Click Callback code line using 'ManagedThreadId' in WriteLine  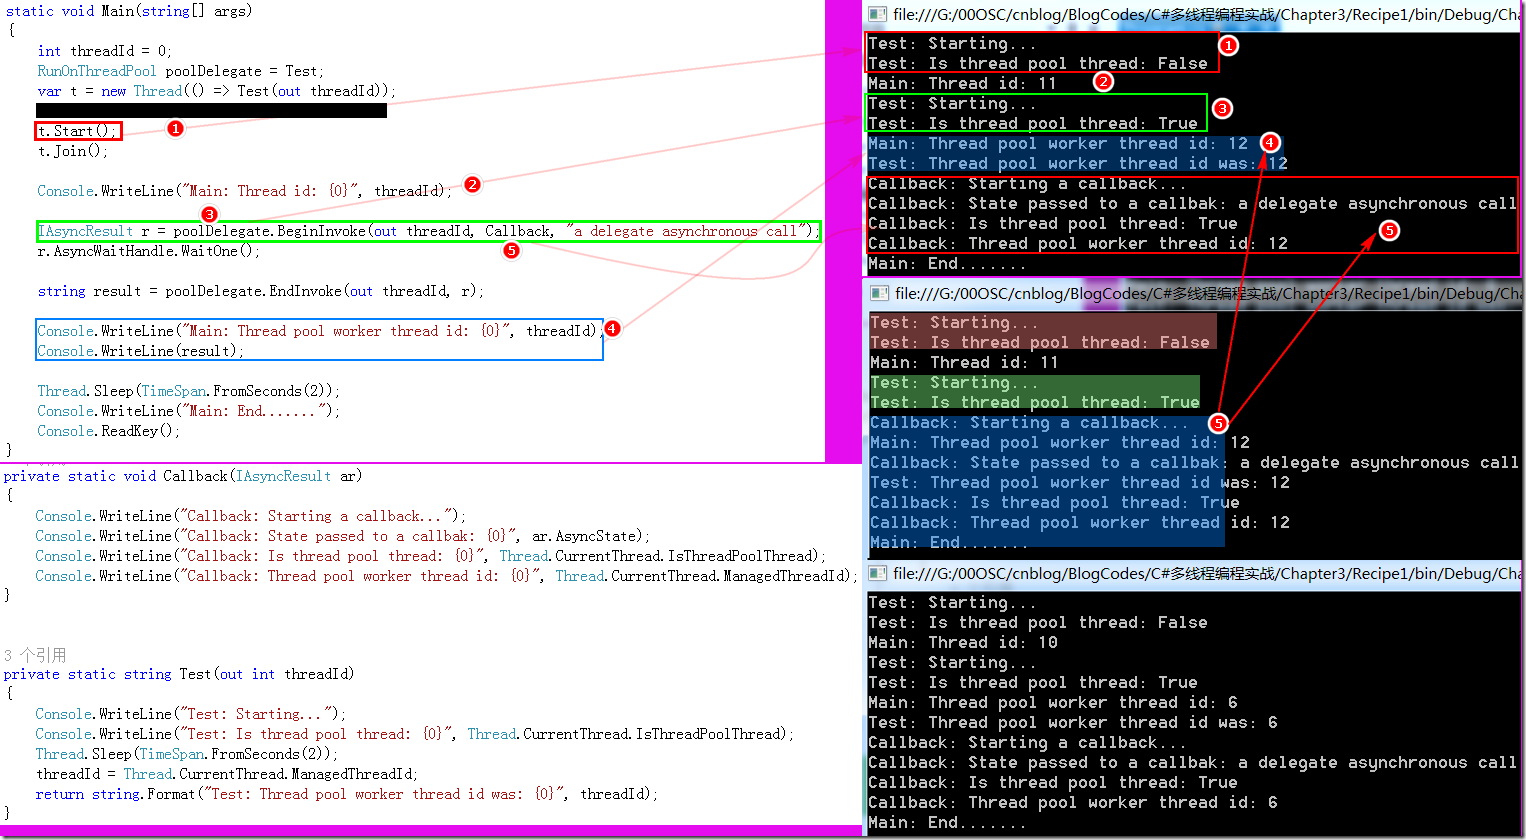click(x=447, y=576)
